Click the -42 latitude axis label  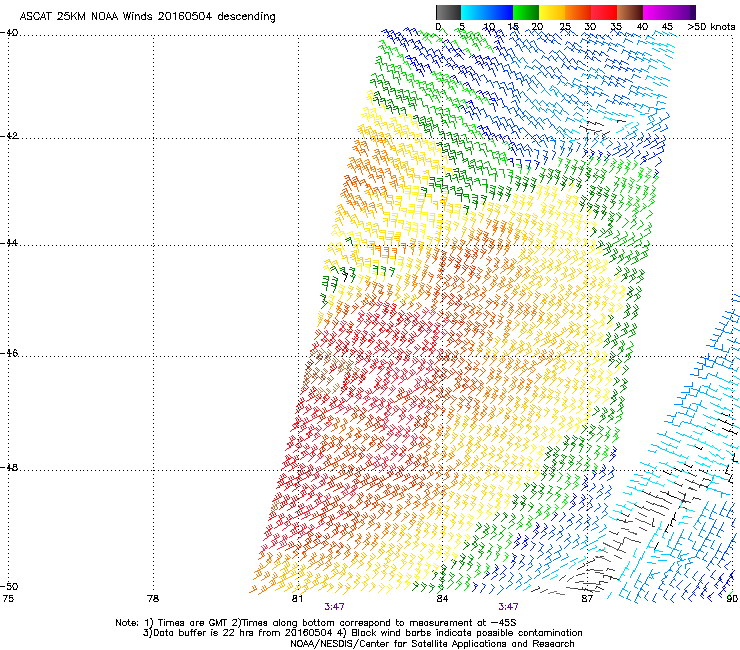pos(9,136)
